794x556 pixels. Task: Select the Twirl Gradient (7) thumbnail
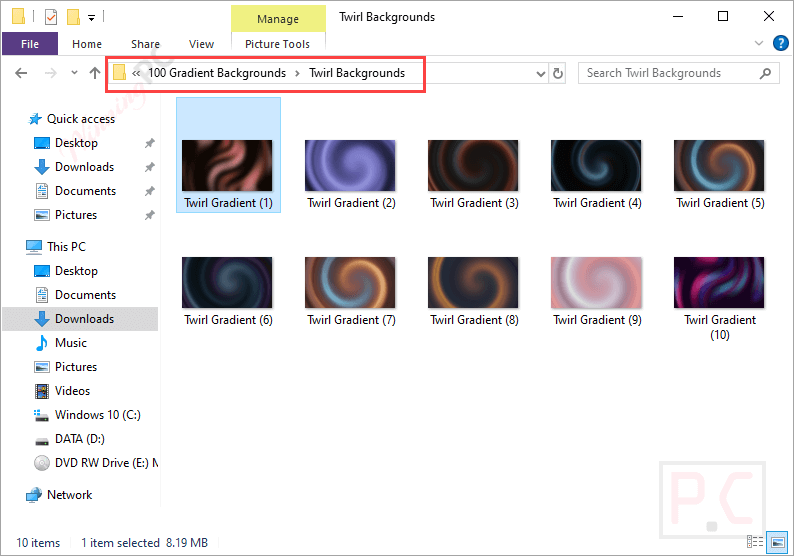[350, 283]
